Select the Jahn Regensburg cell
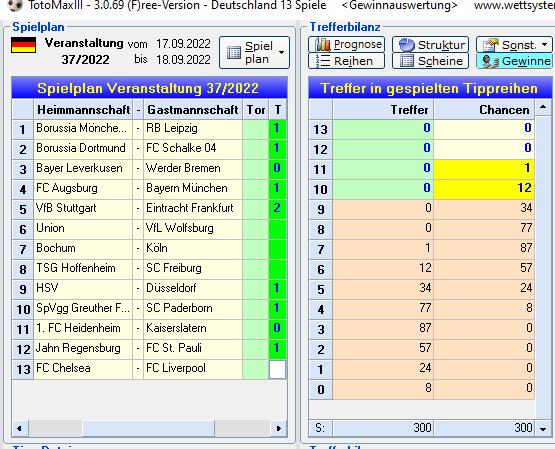This screenshot has height=449, width=555. point(83,349)
